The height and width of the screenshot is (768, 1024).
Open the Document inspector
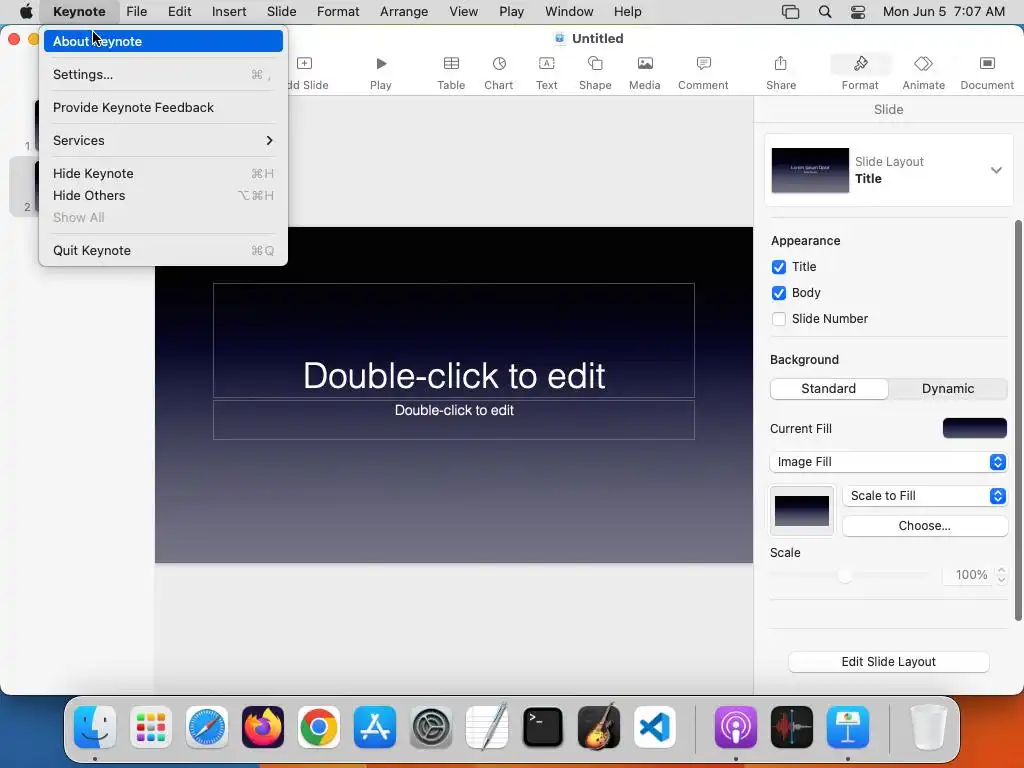(x=987, y=64)
